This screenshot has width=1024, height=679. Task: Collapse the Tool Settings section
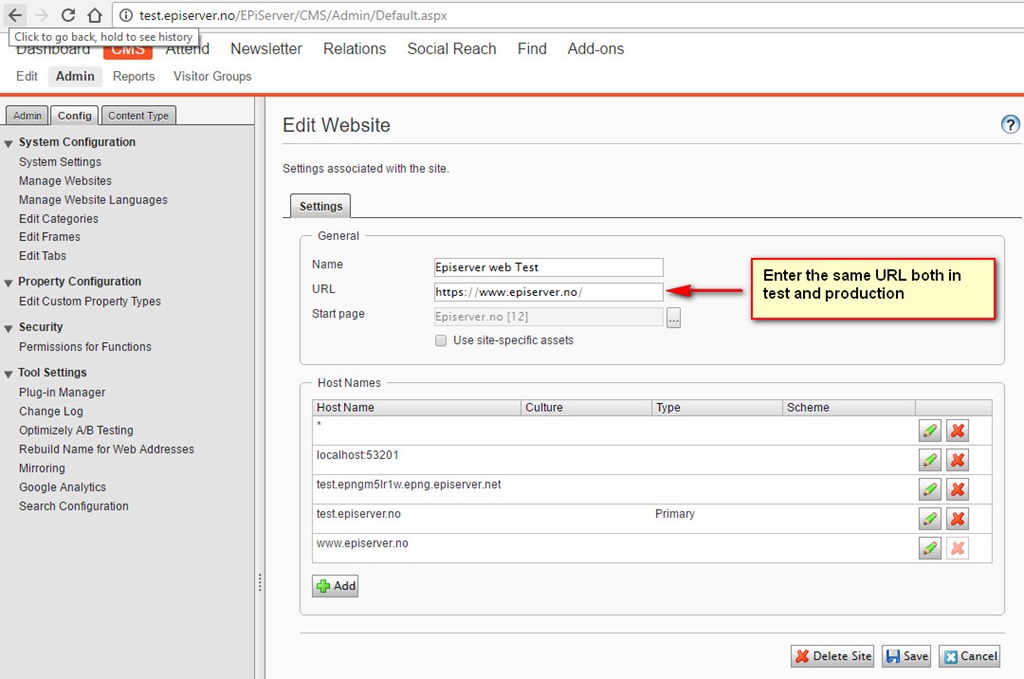pos(9,374)
